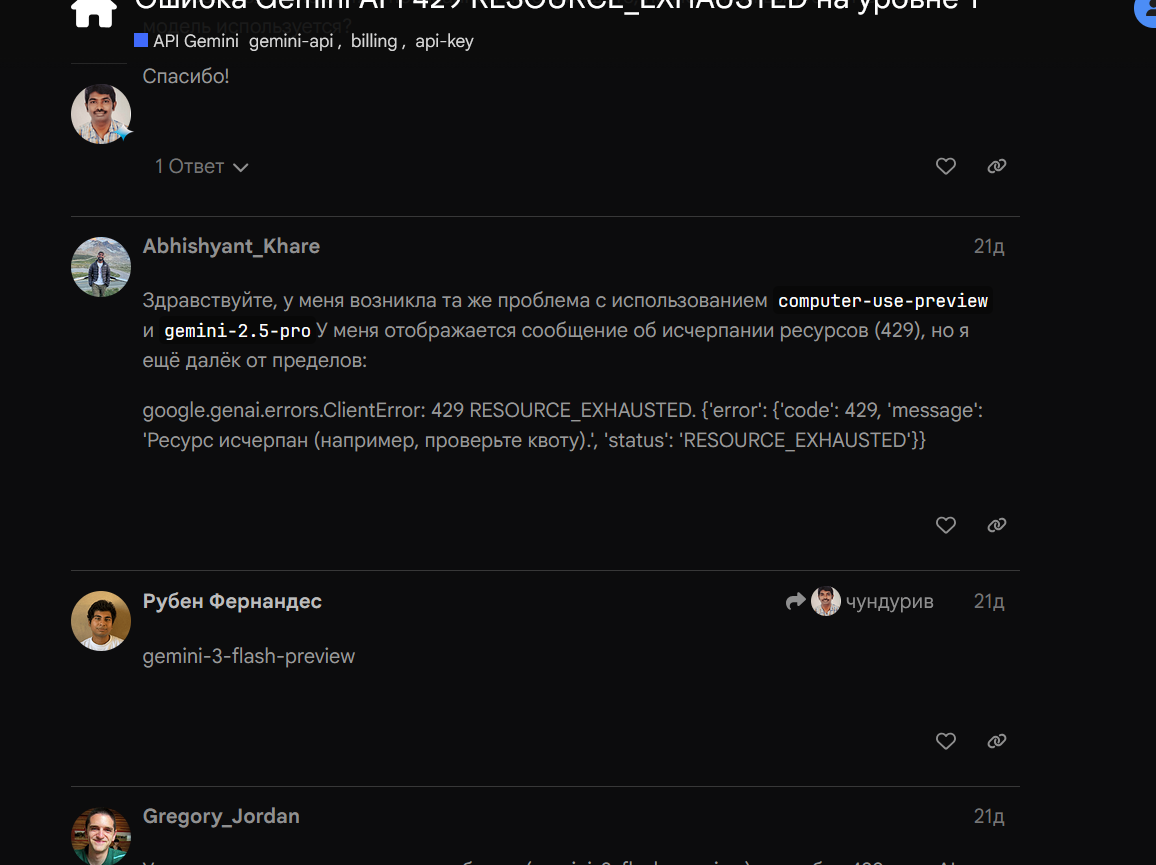Copy link to Рубен Фернандес's post
Image resolution: width=1156 pixels, height=865 pixels.
point(996,741)
